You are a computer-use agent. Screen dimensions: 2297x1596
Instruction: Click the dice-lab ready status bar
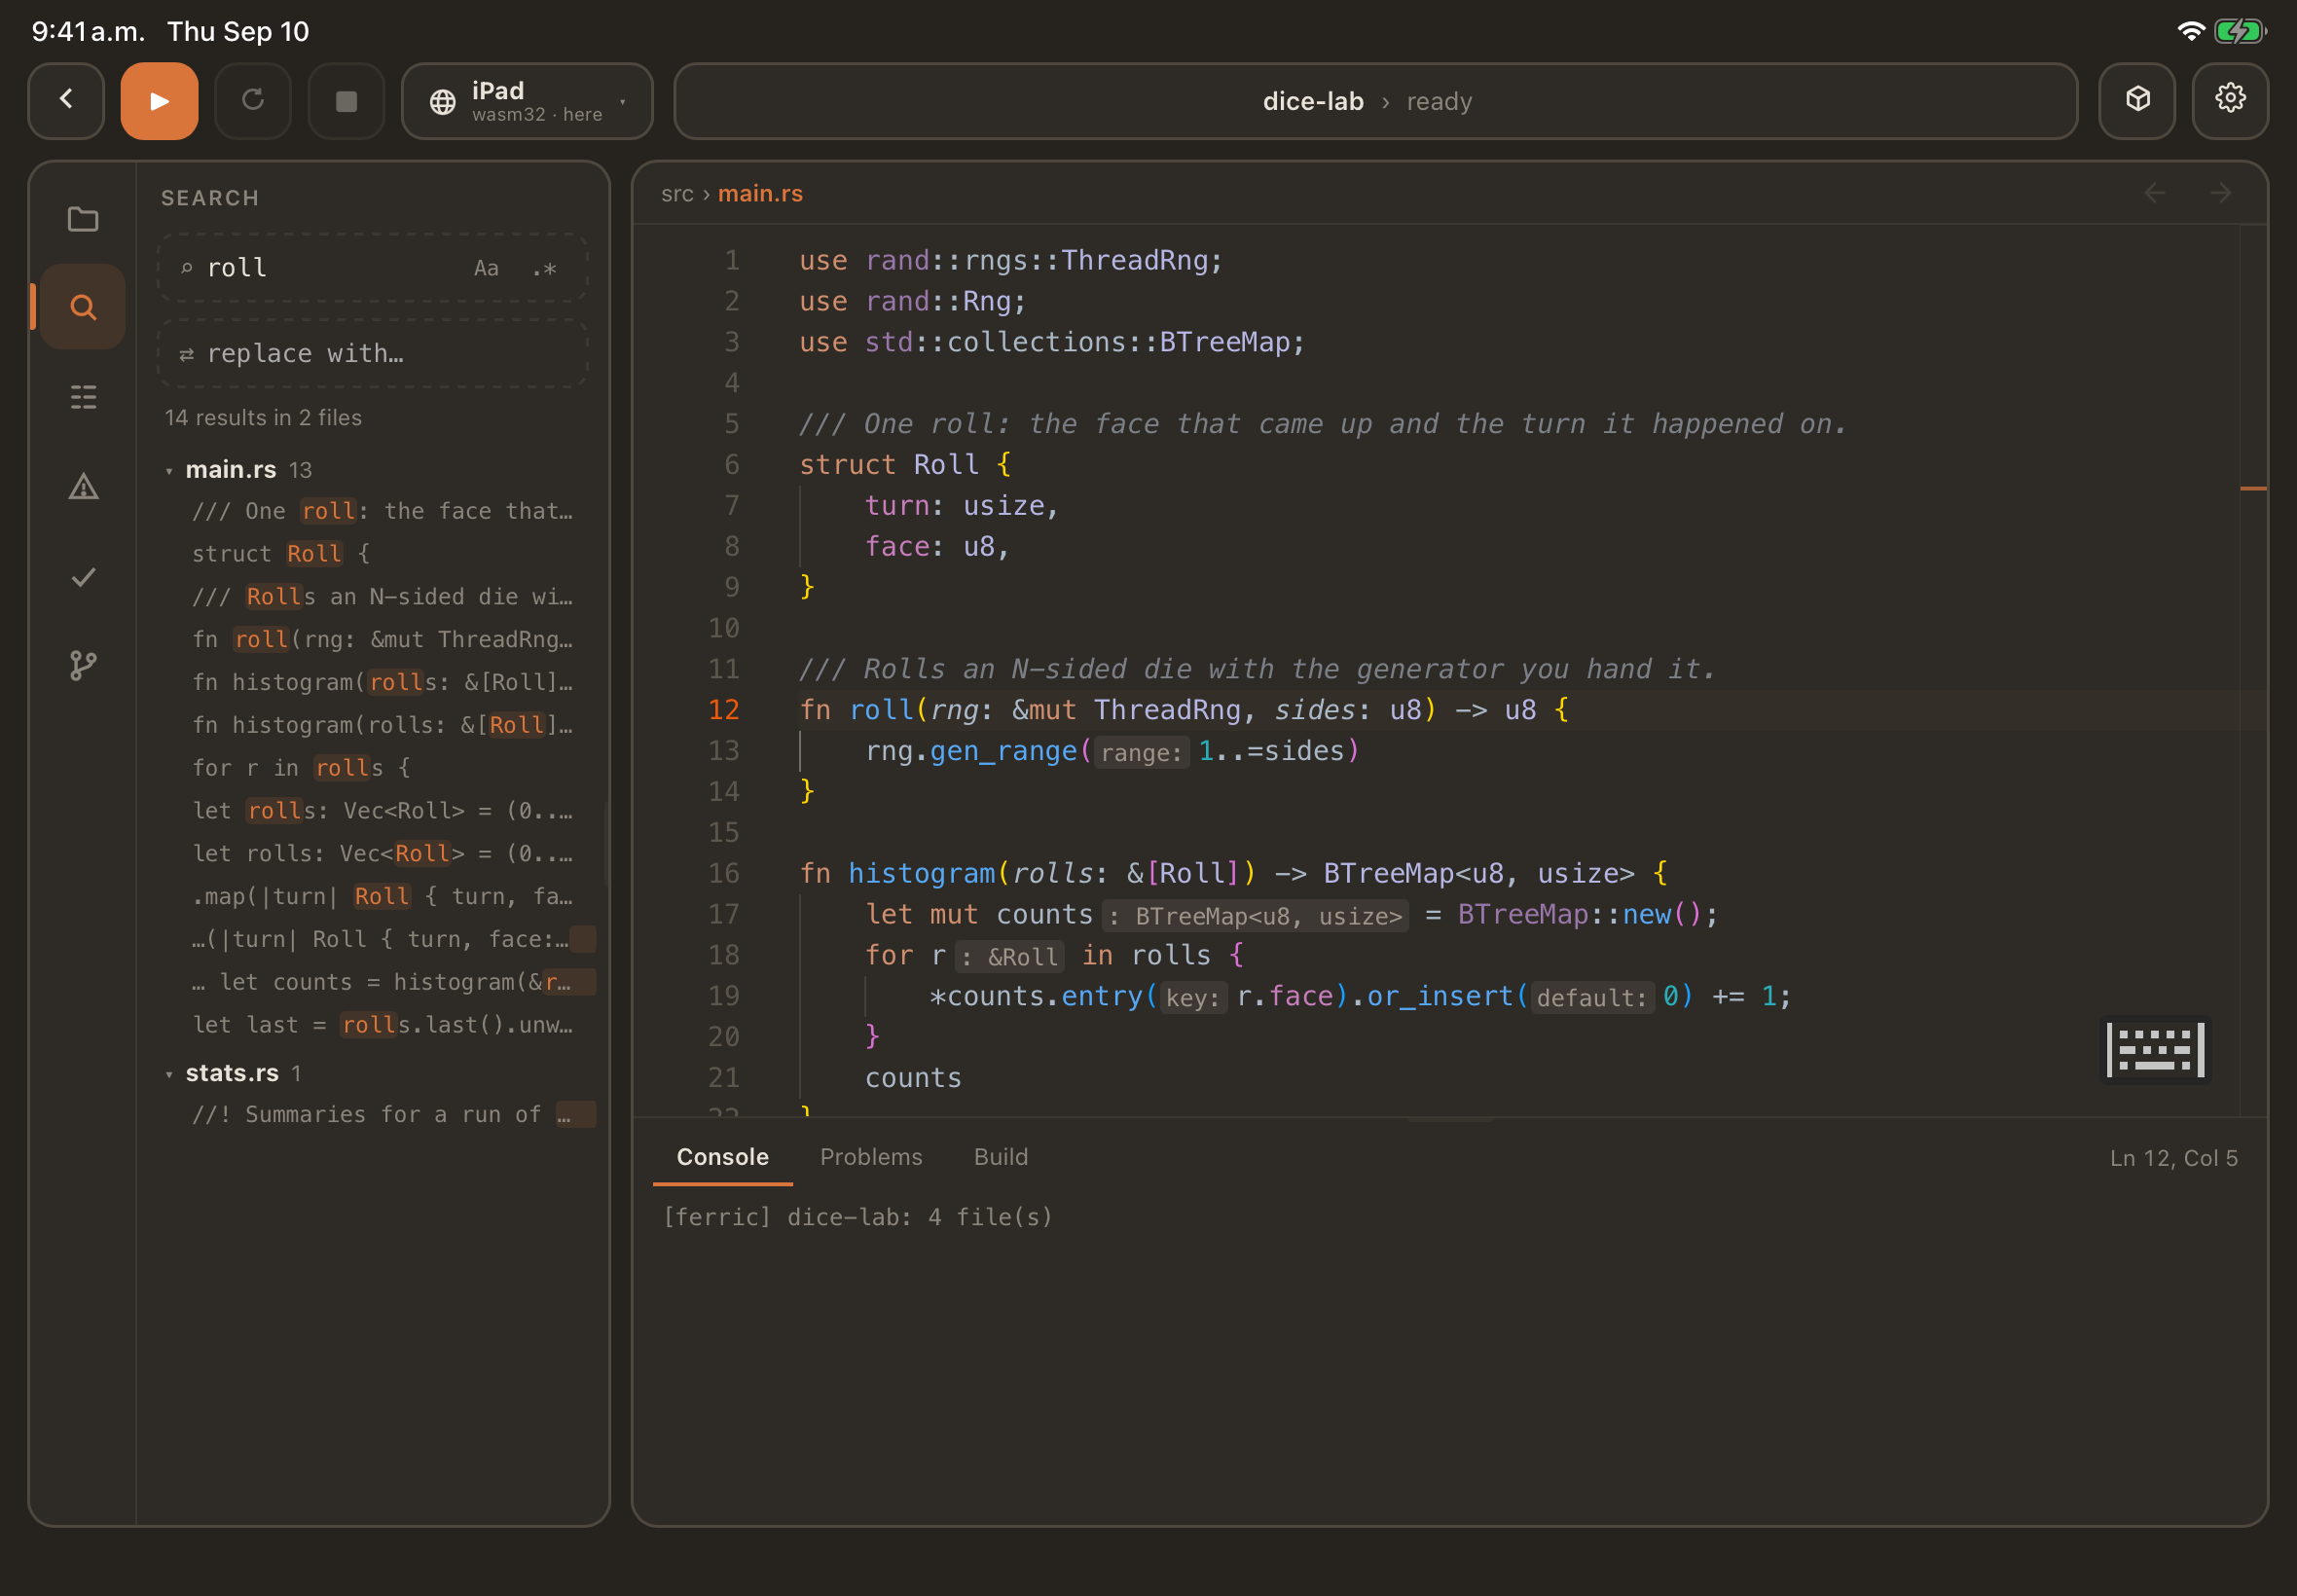(1375, 100)
